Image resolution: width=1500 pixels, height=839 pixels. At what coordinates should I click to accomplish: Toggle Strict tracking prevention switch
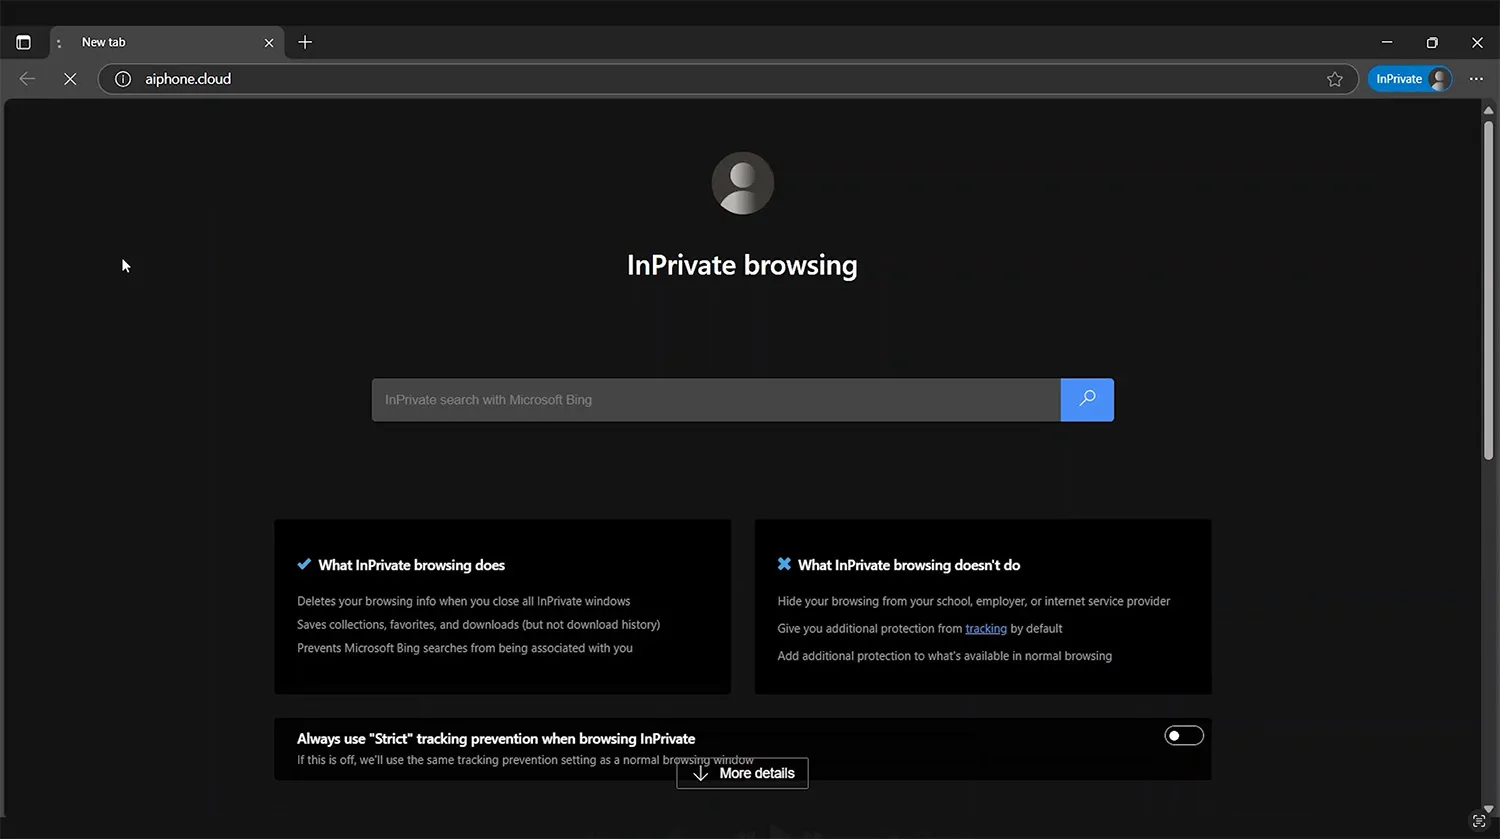pos(1184,736)
